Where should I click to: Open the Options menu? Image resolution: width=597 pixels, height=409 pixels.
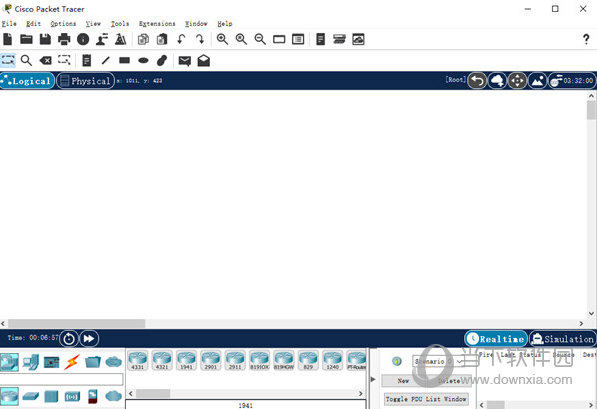(x=63, y=24)
